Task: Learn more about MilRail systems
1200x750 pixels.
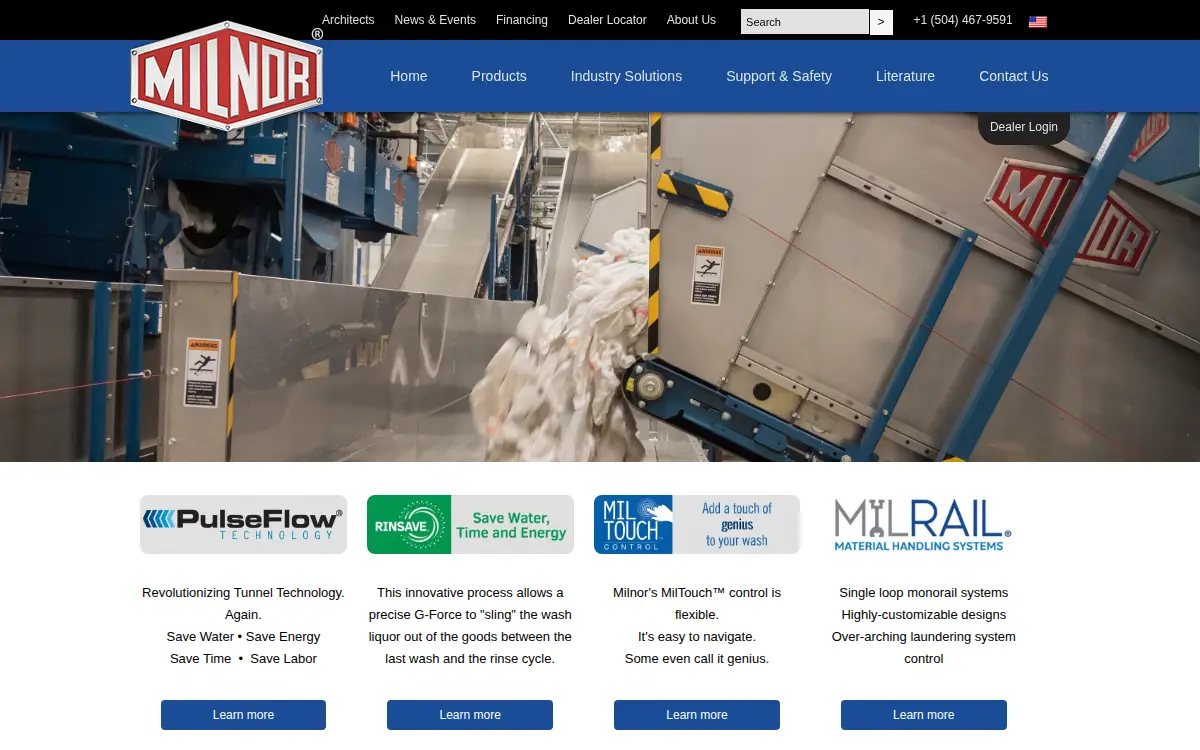Action: [924, 715]
